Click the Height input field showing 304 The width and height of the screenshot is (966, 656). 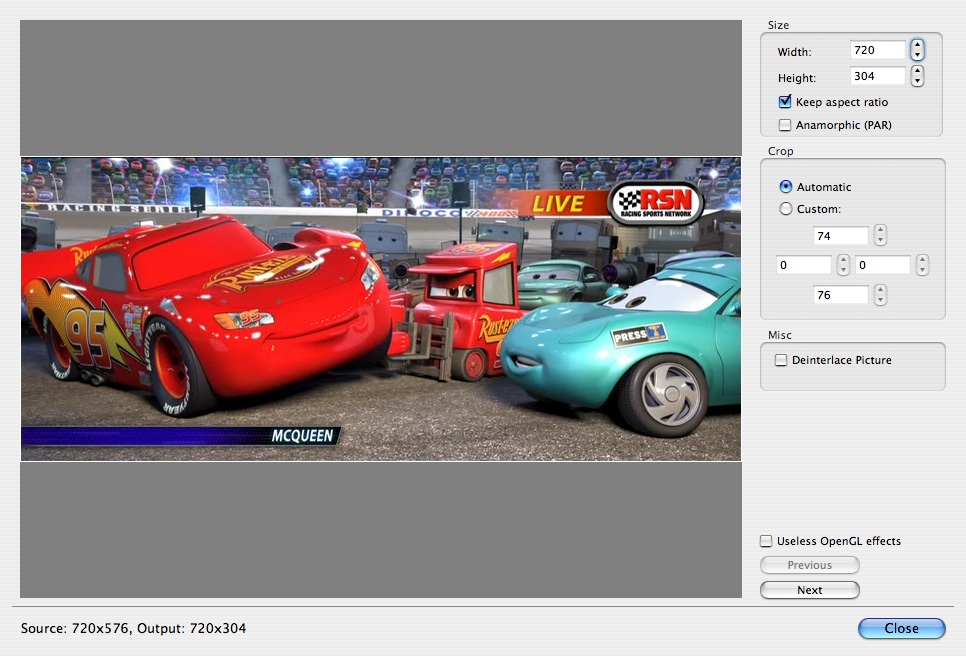877,76
